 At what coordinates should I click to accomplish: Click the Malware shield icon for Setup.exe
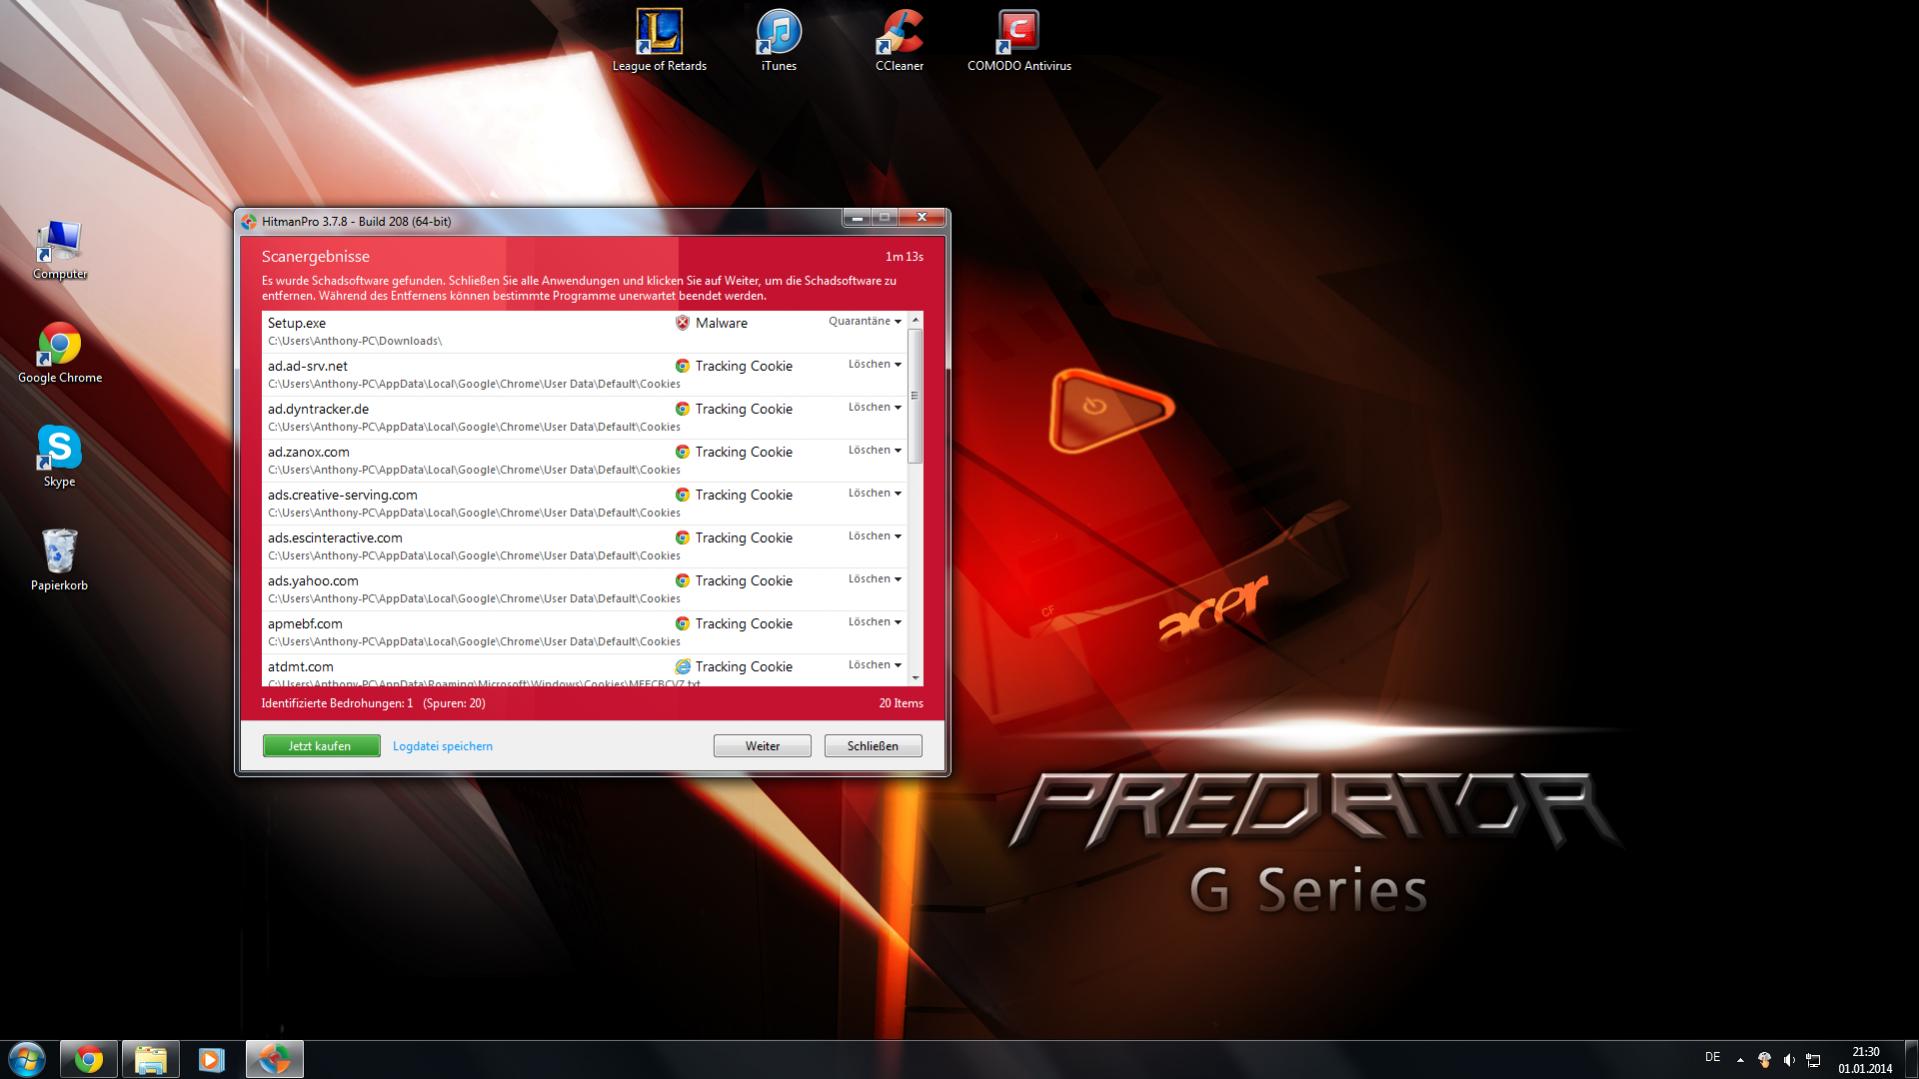[682, 323]
